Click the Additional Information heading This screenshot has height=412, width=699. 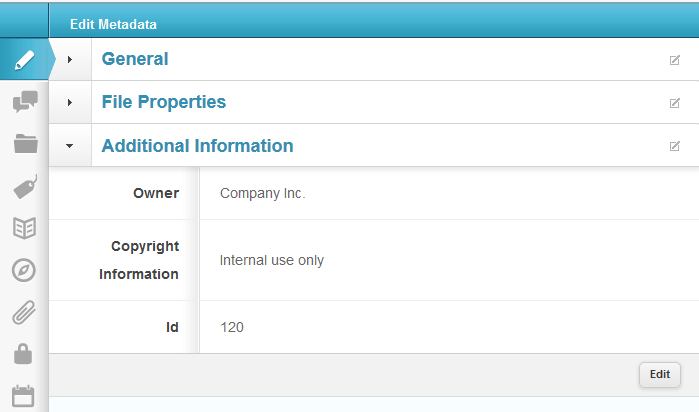pos(197,146)
